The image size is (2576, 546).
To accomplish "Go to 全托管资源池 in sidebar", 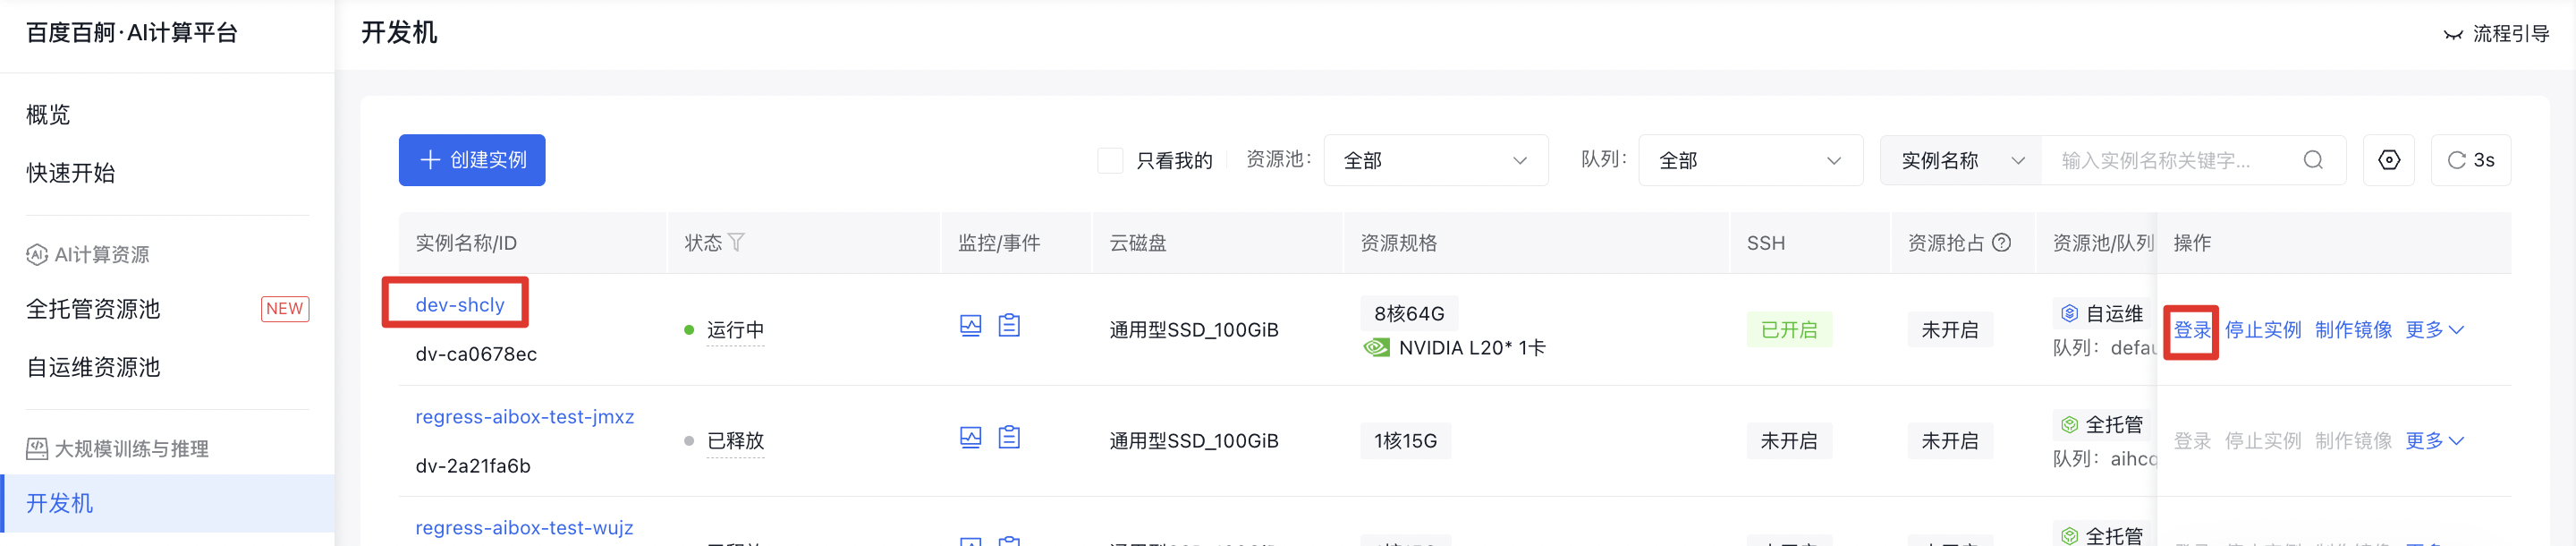I will (94, 309).
